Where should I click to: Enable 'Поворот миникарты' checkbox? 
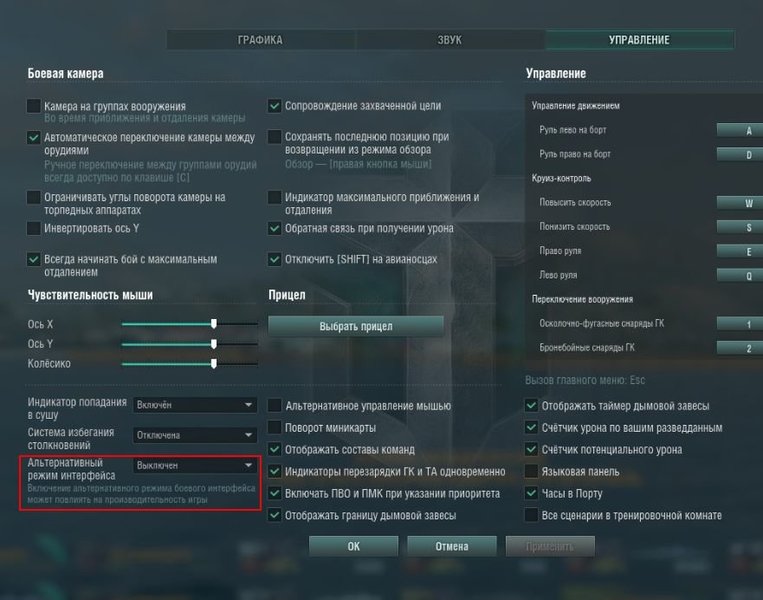(275, 427)
